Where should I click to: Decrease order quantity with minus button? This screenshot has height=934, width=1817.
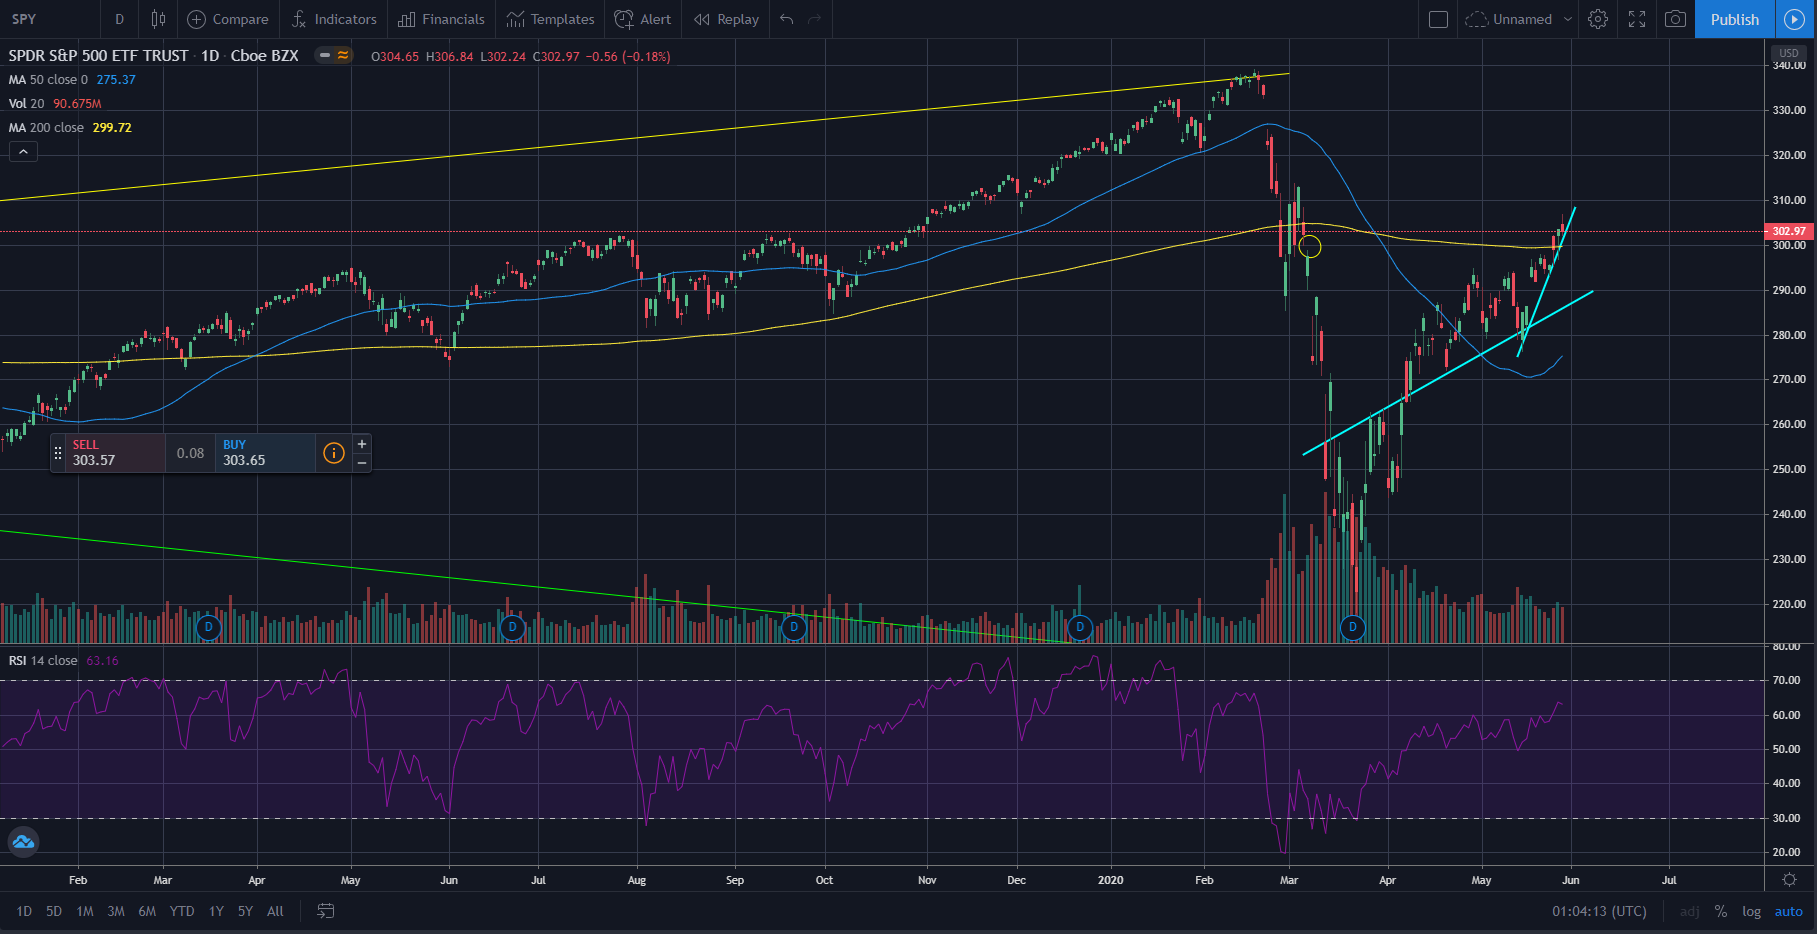(362, 463)
